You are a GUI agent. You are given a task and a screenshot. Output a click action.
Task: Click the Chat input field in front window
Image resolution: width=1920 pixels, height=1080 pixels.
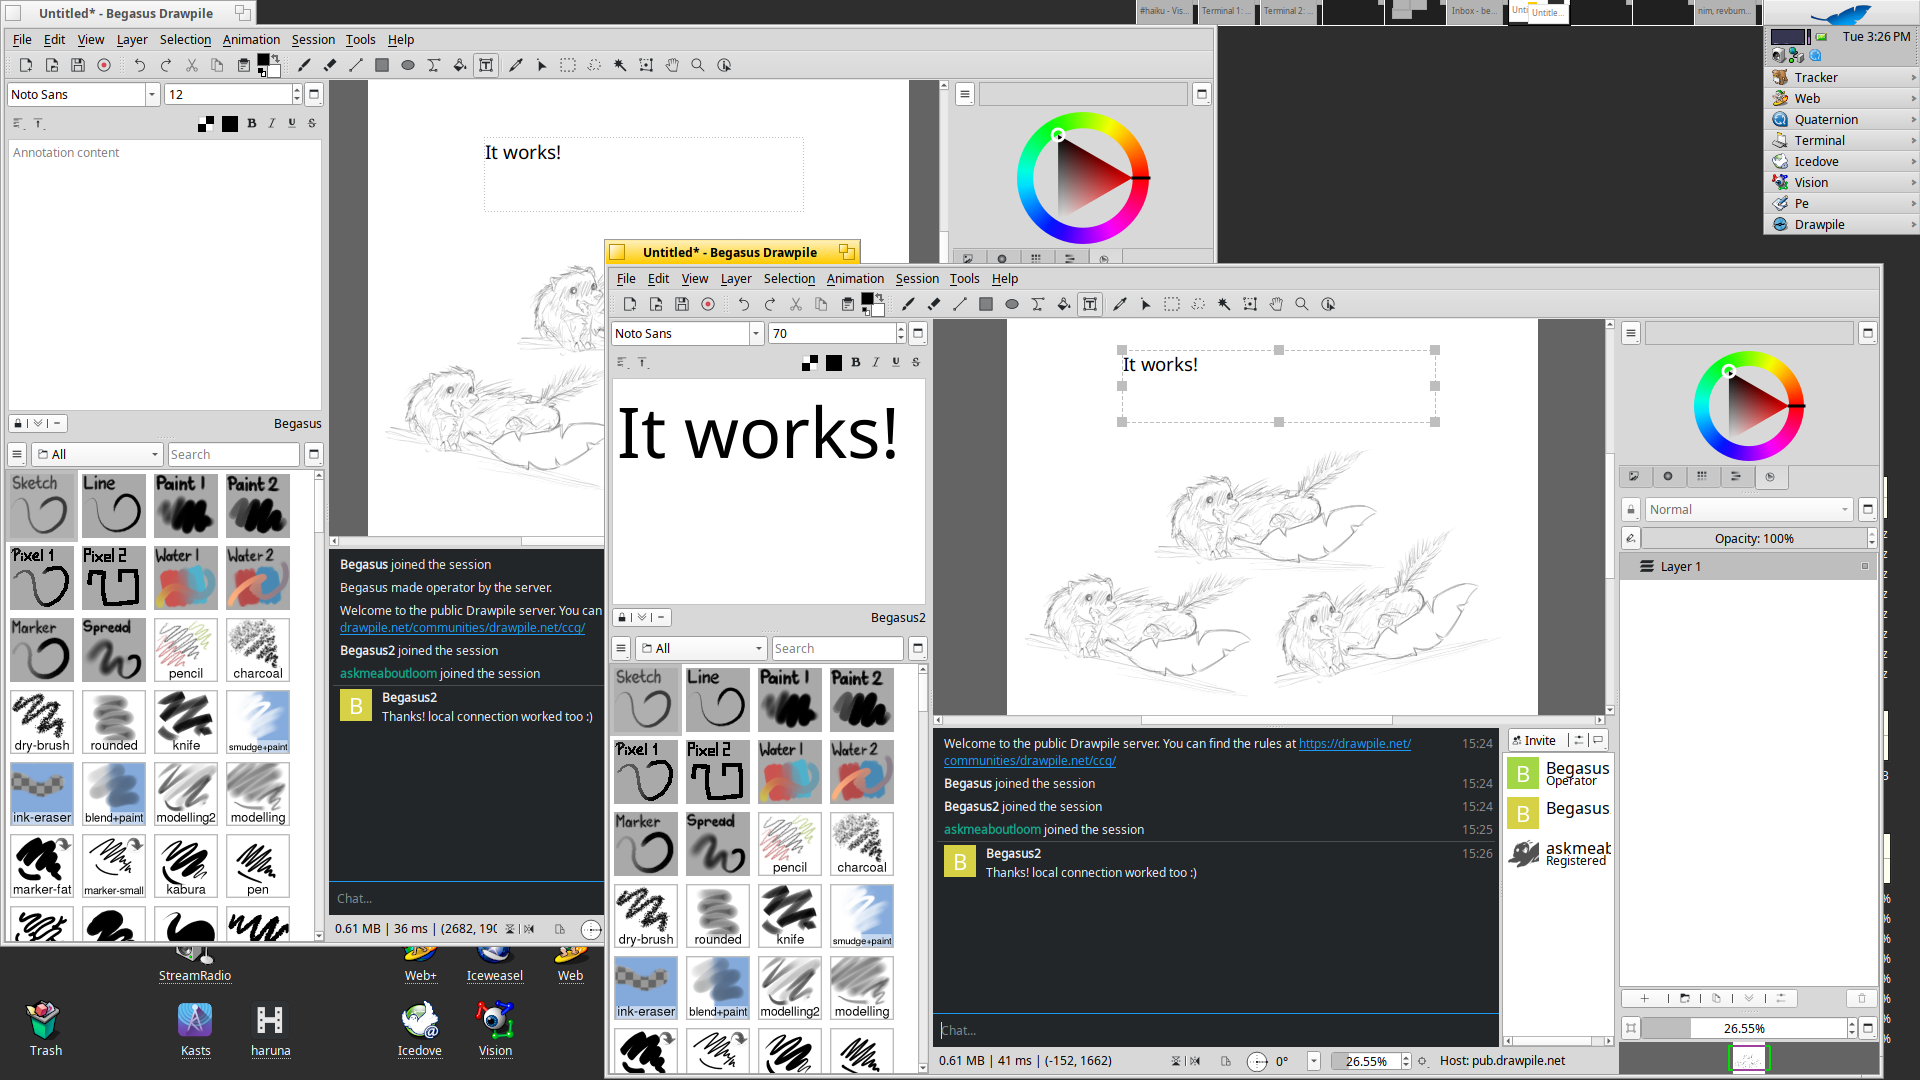coord(1215,1030)
